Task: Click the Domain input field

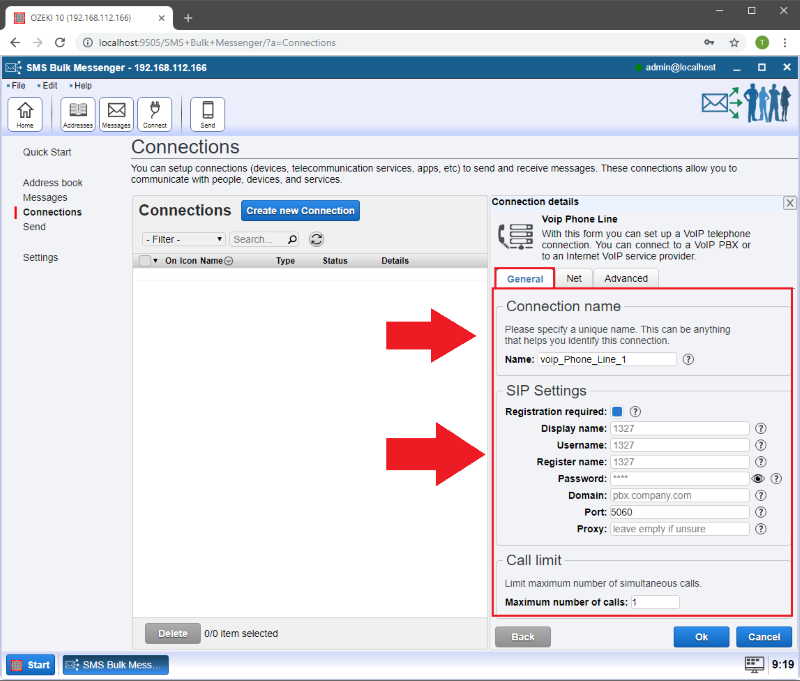Action: (679, 495)
